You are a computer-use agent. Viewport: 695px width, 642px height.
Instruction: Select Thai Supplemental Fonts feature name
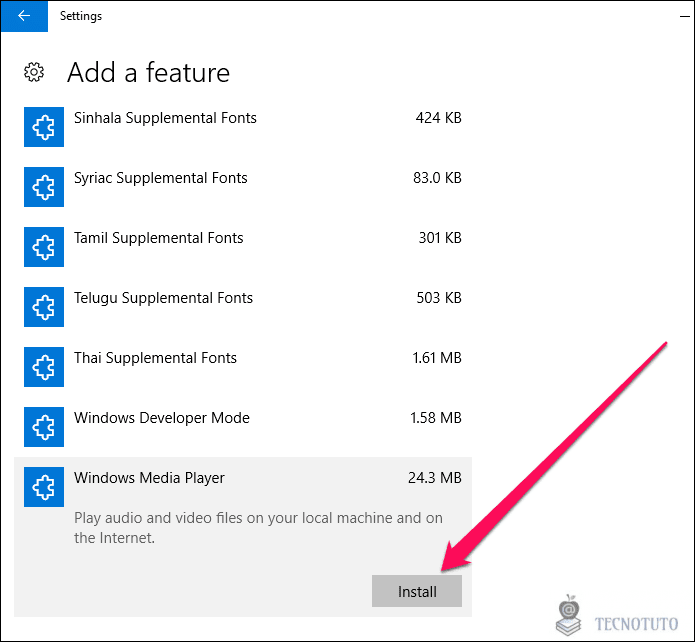click(x=155, y=358)
